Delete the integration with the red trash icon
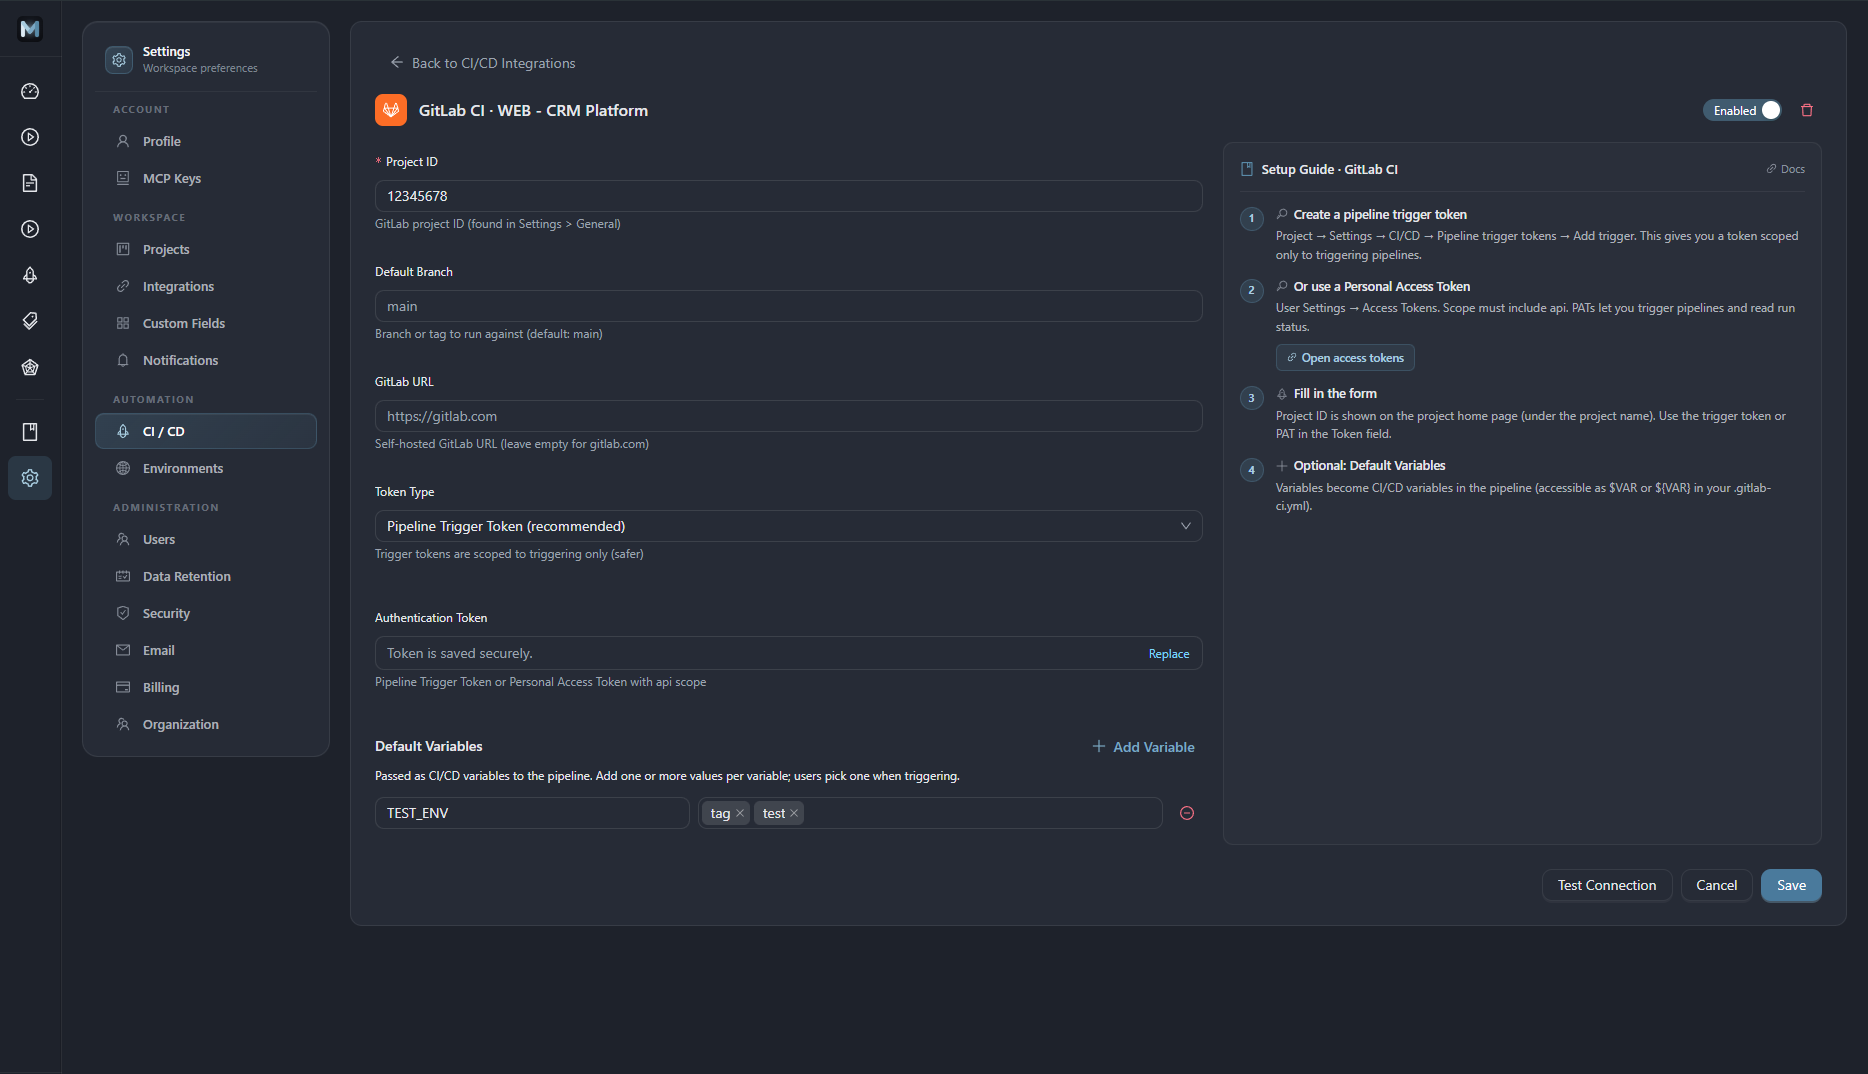Image resolution: width=1868 pixels, height=1074 pixels. 1807,110
